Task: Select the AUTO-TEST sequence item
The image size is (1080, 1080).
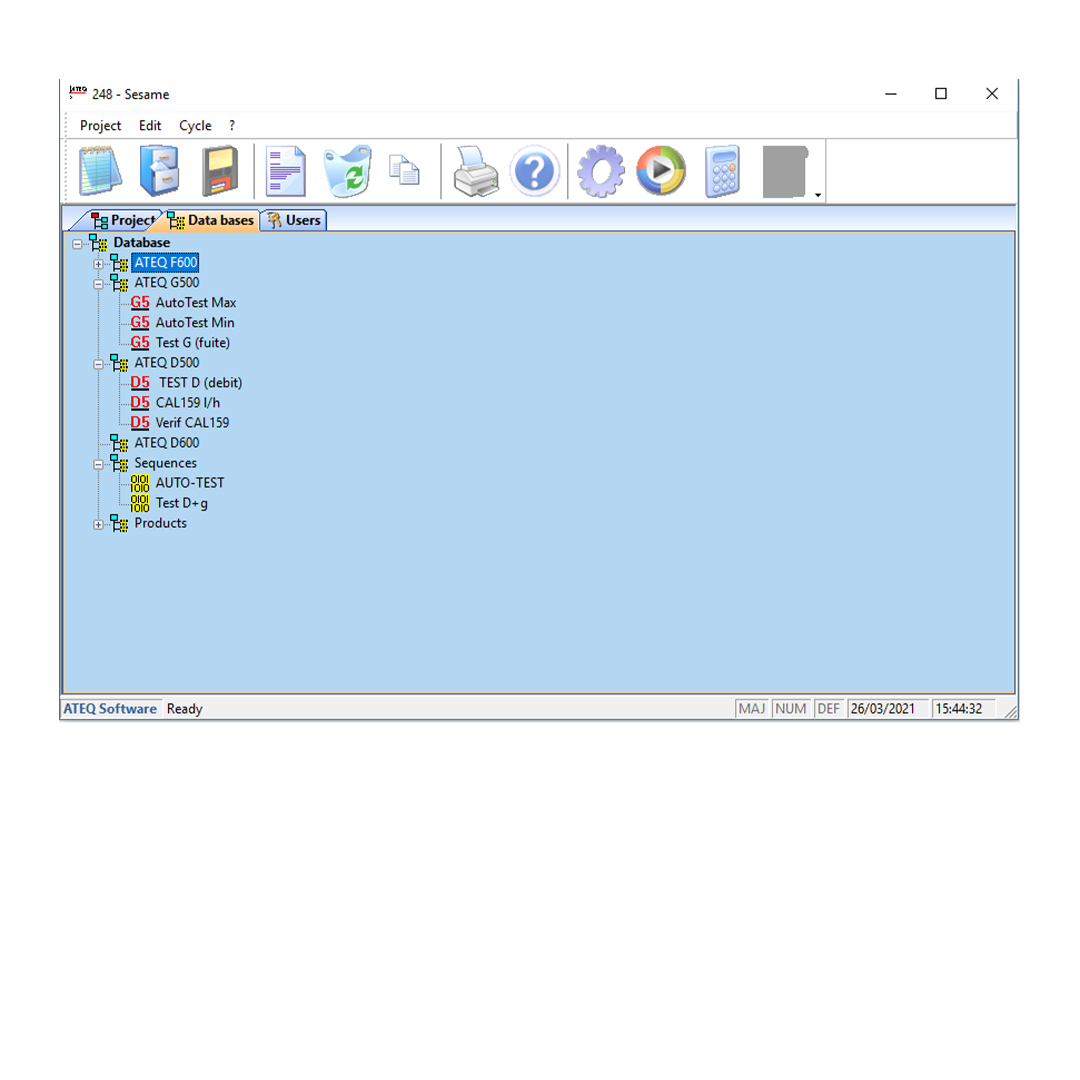Action: (189, 483)
